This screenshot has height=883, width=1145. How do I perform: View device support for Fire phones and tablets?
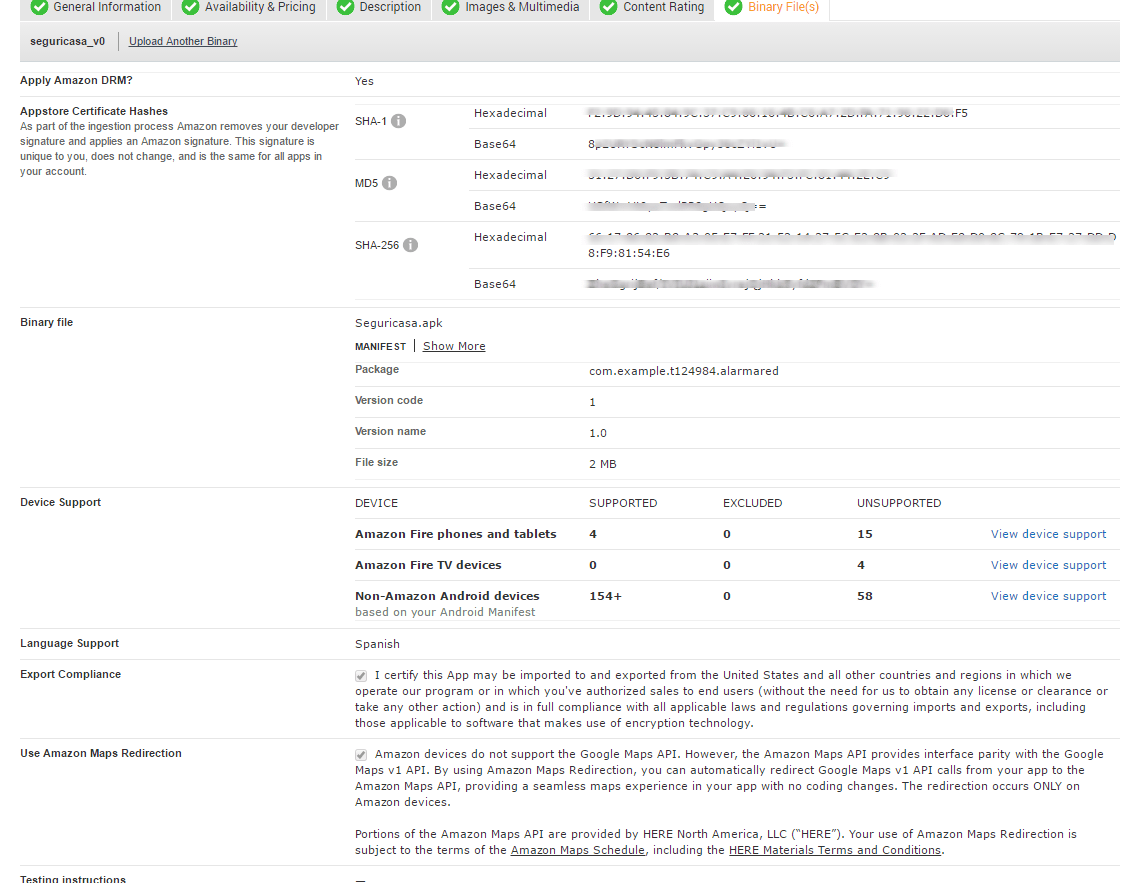coord(1048,534)
